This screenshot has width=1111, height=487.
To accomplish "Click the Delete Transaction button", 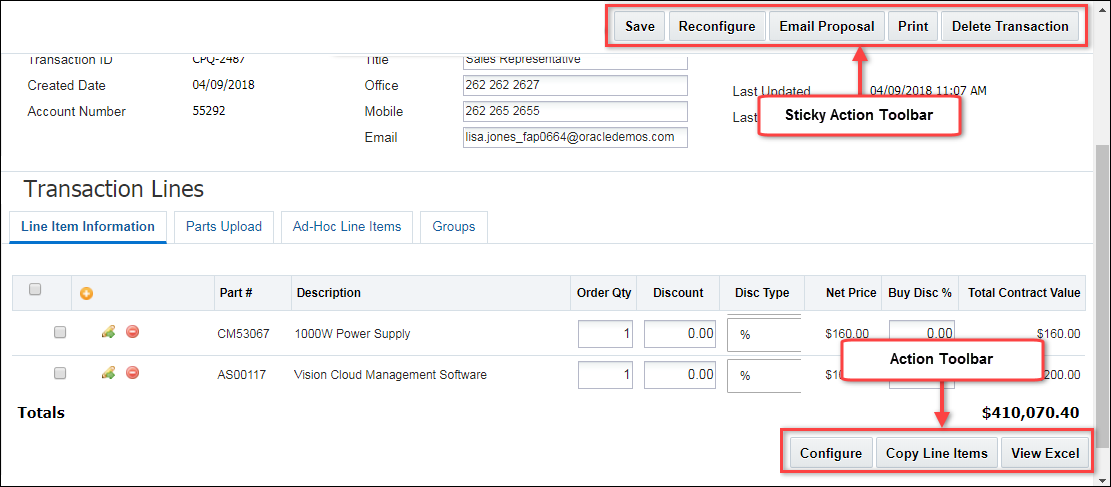I will [x=1010, y=26].
